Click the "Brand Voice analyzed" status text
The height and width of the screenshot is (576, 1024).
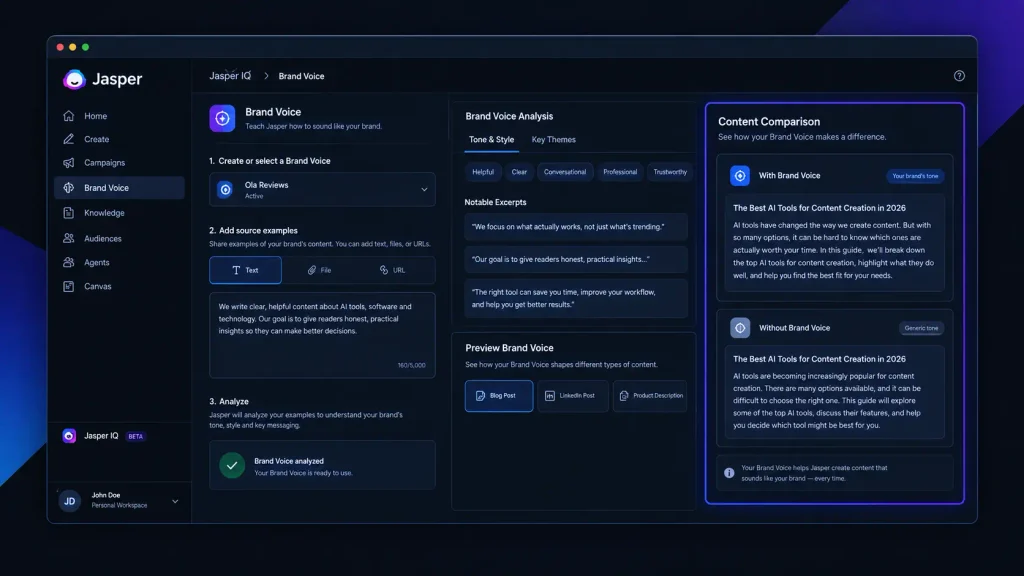(289, 461)
